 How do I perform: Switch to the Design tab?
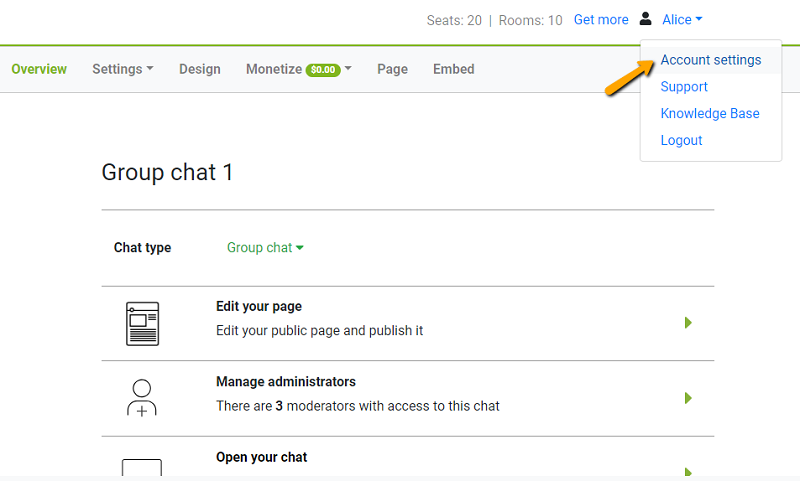(199, 69)
